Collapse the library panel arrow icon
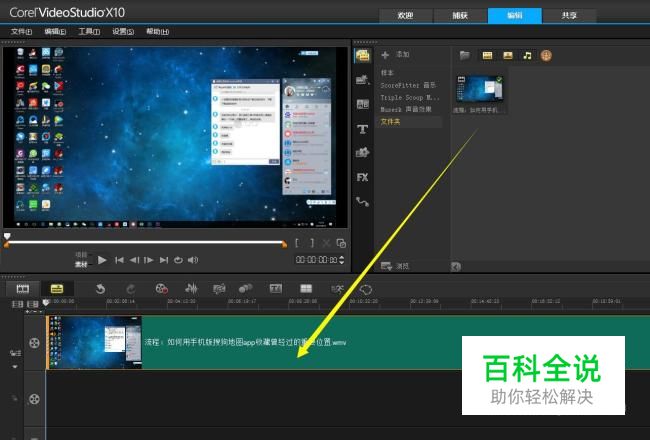This screenshot has height=440, width=650. tap(456, 266)
